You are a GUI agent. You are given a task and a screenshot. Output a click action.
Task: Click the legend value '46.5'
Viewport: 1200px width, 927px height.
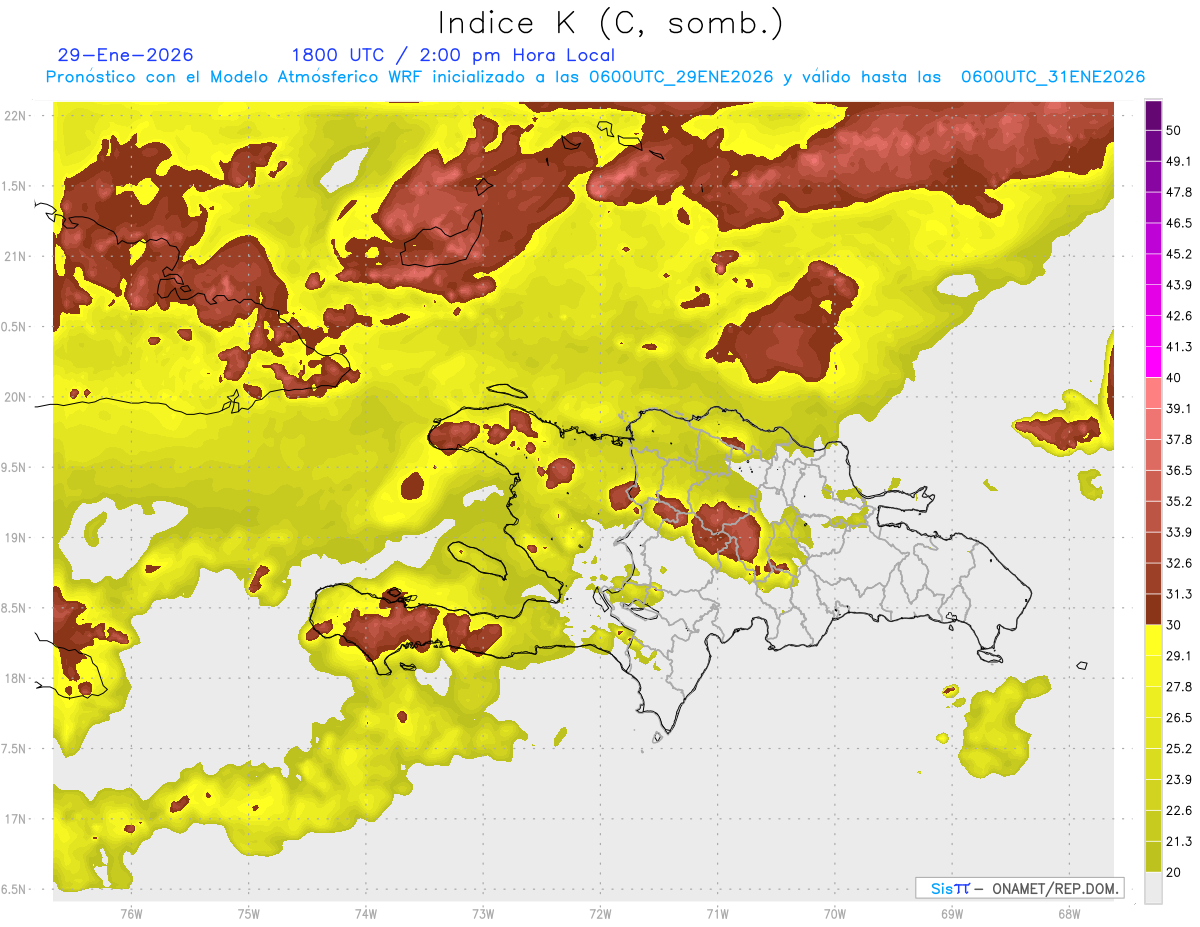1179,223
